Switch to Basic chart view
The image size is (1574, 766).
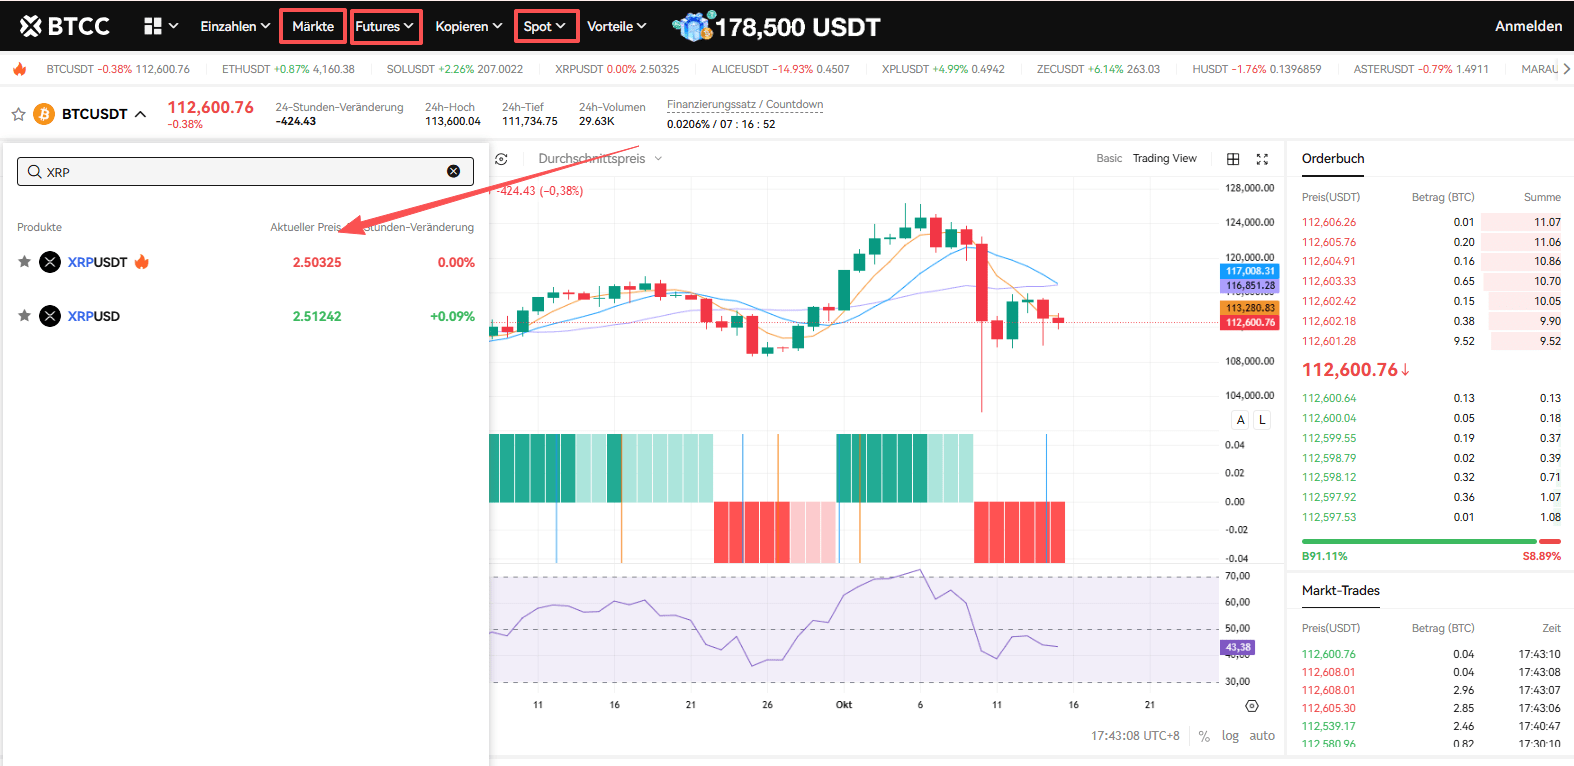[1109, 158]
